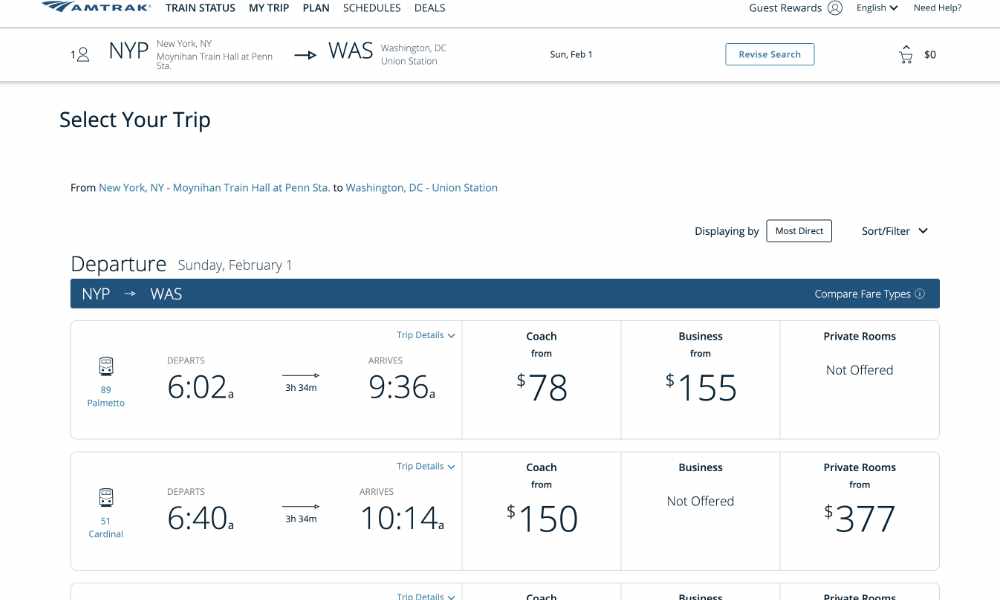Click the $0 cart total
1000x600 pixels.
coord(930,55)
